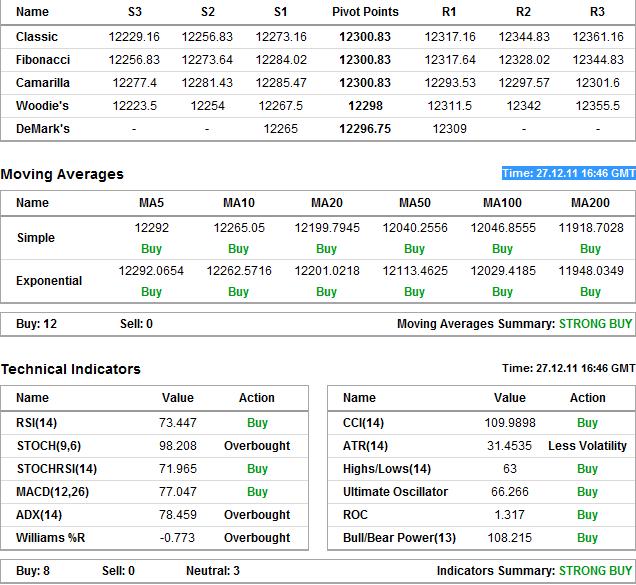Select the Classic pivot row label
This screenshot has width=636, height=585.
pos(37,37)
